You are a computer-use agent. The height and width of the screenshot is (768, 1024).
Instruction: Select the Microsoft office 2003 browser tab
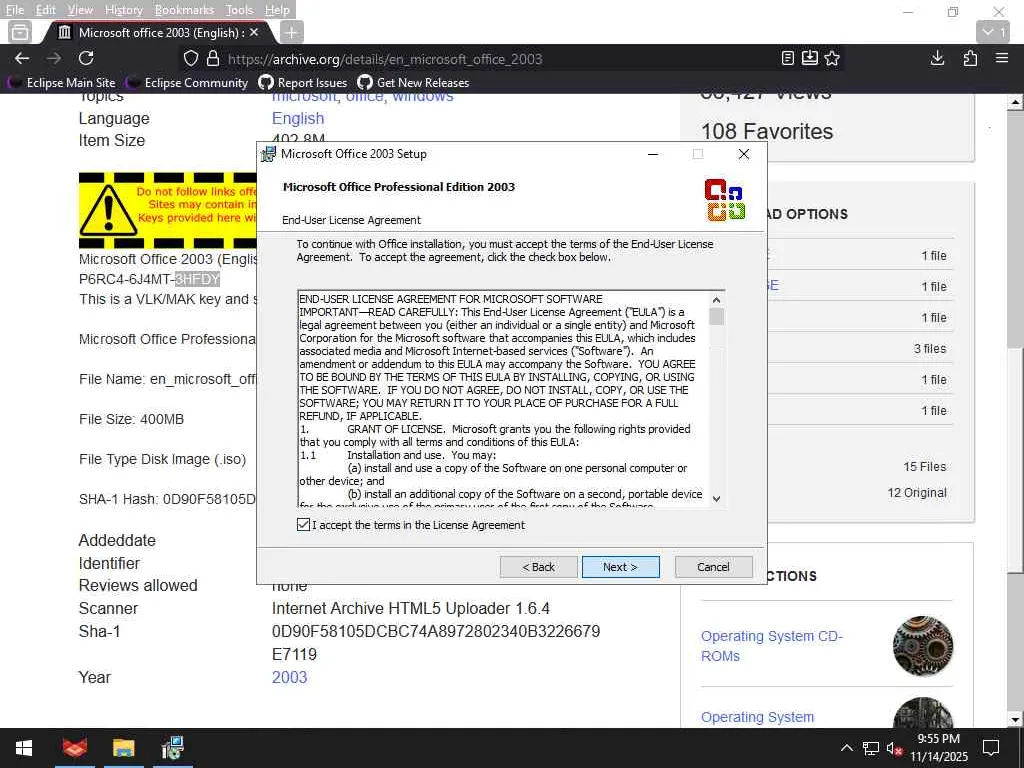pos(160,32)
